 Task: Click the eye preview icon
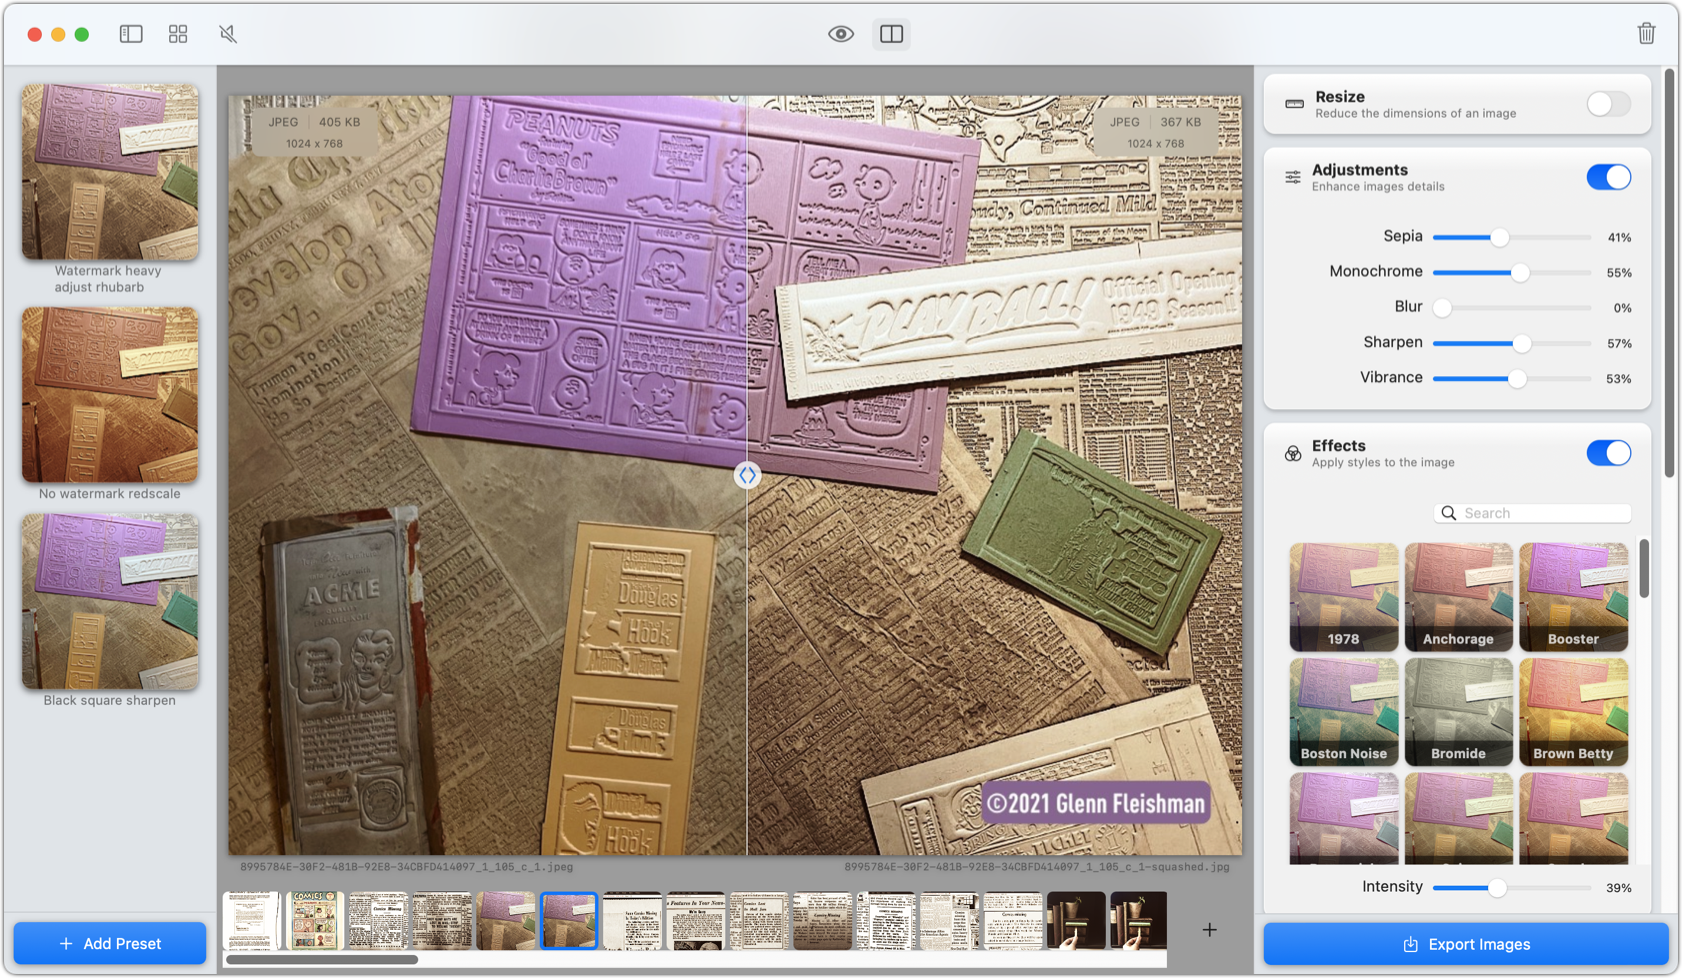tap(841, 34)
